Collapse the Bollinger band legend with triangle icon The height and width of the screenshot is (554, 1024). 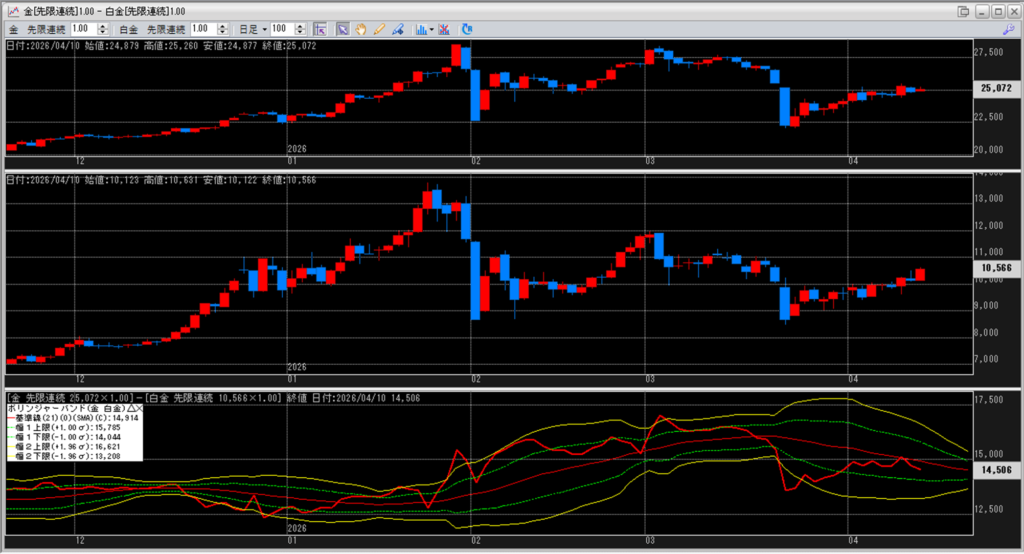coord(129,408)
